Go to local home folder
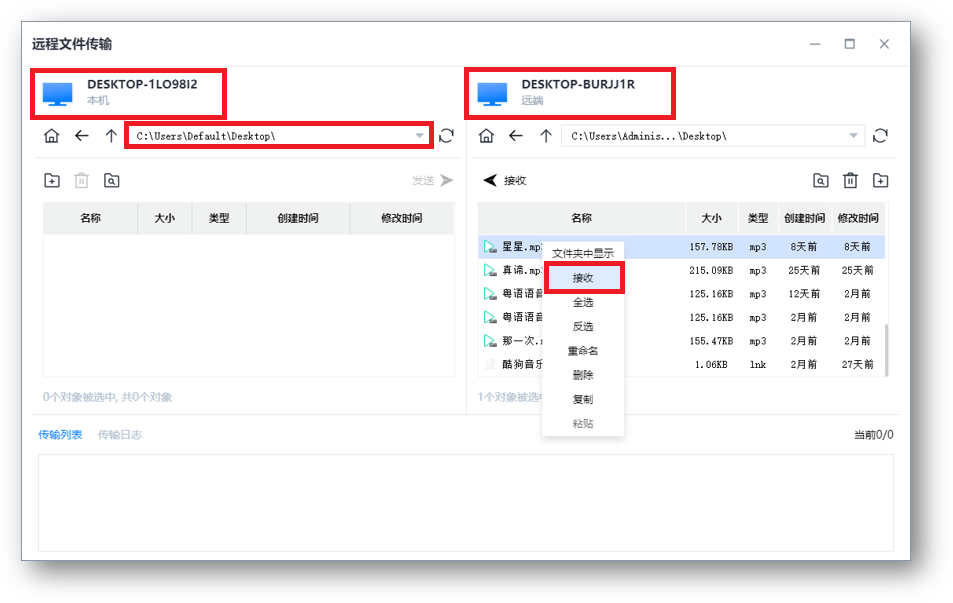This screenshot has width=953, height=603. [x=52, y=136]
